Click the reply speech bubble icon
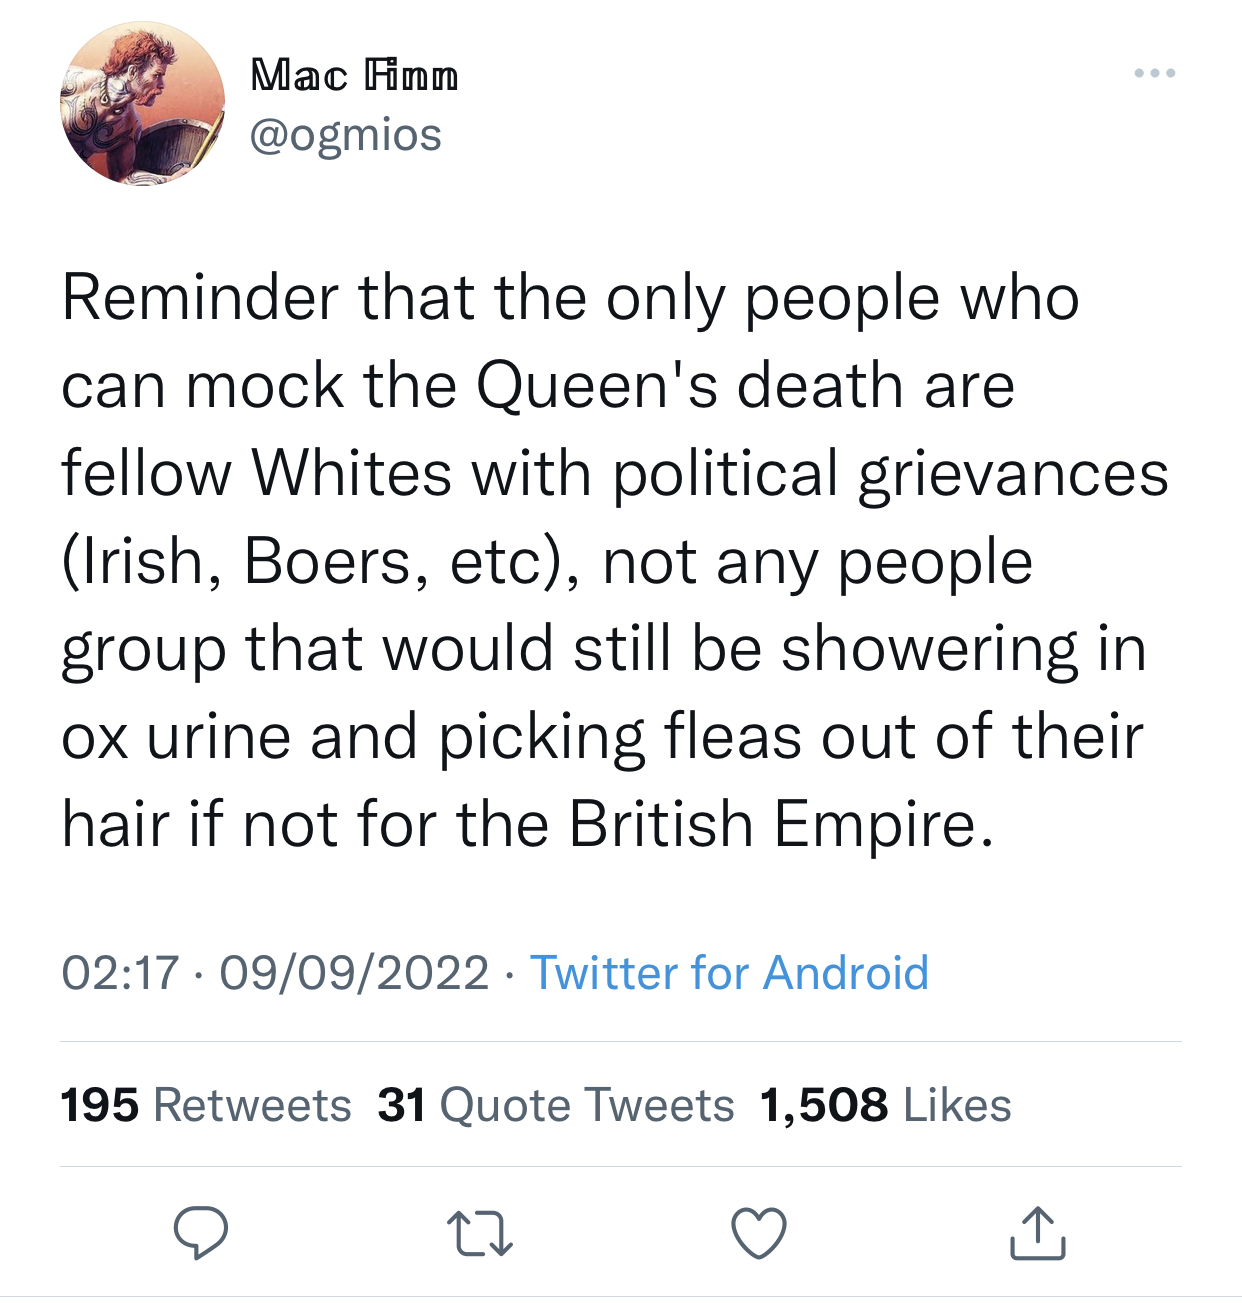Screen dimensions: 1242x1303 pyautogui.click(x=200, y=1232)
